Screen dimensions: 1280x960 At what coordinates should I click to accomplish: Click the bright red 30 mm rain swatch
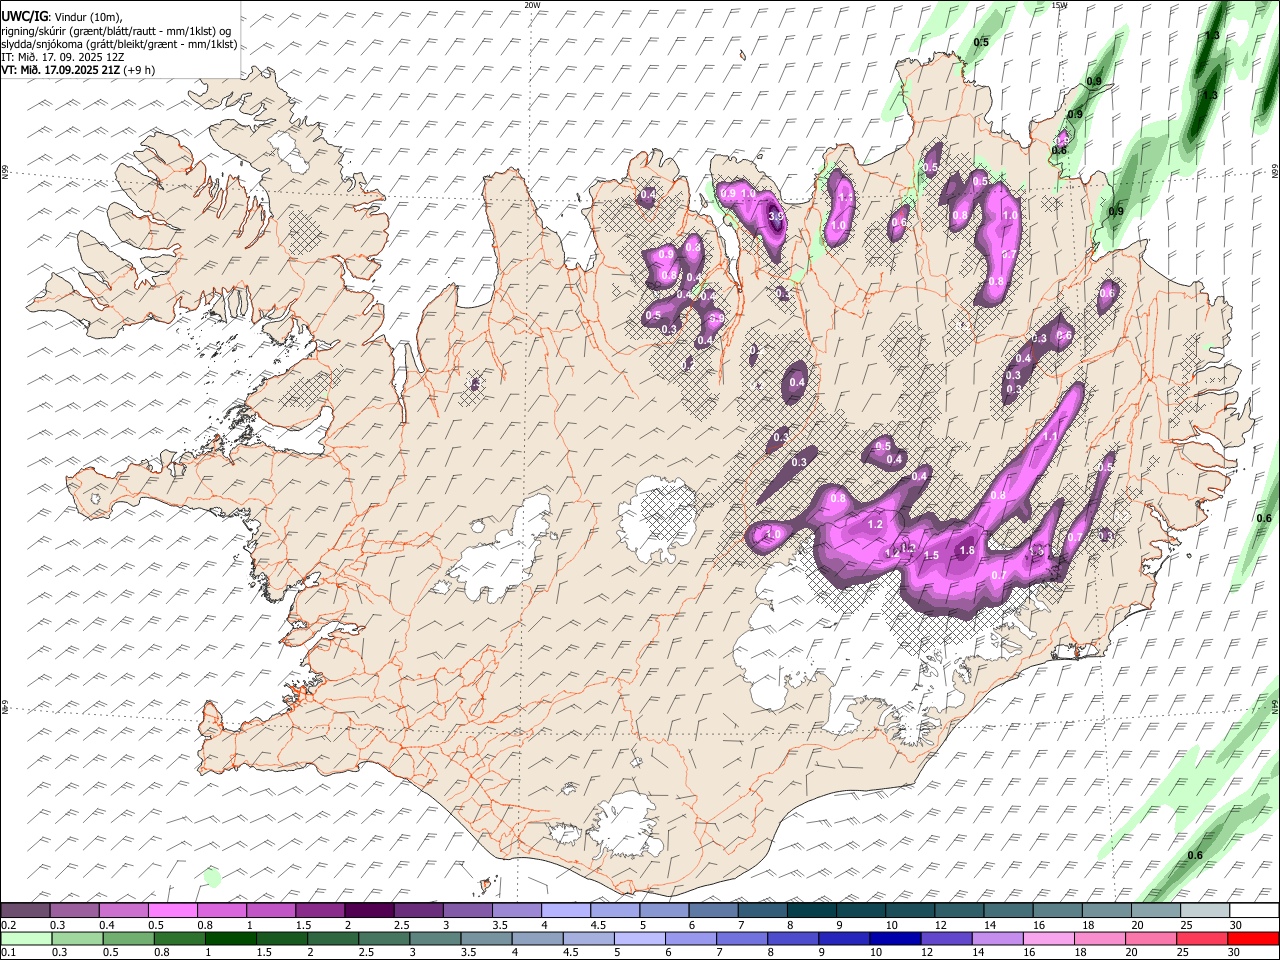tap(1253, 938)
